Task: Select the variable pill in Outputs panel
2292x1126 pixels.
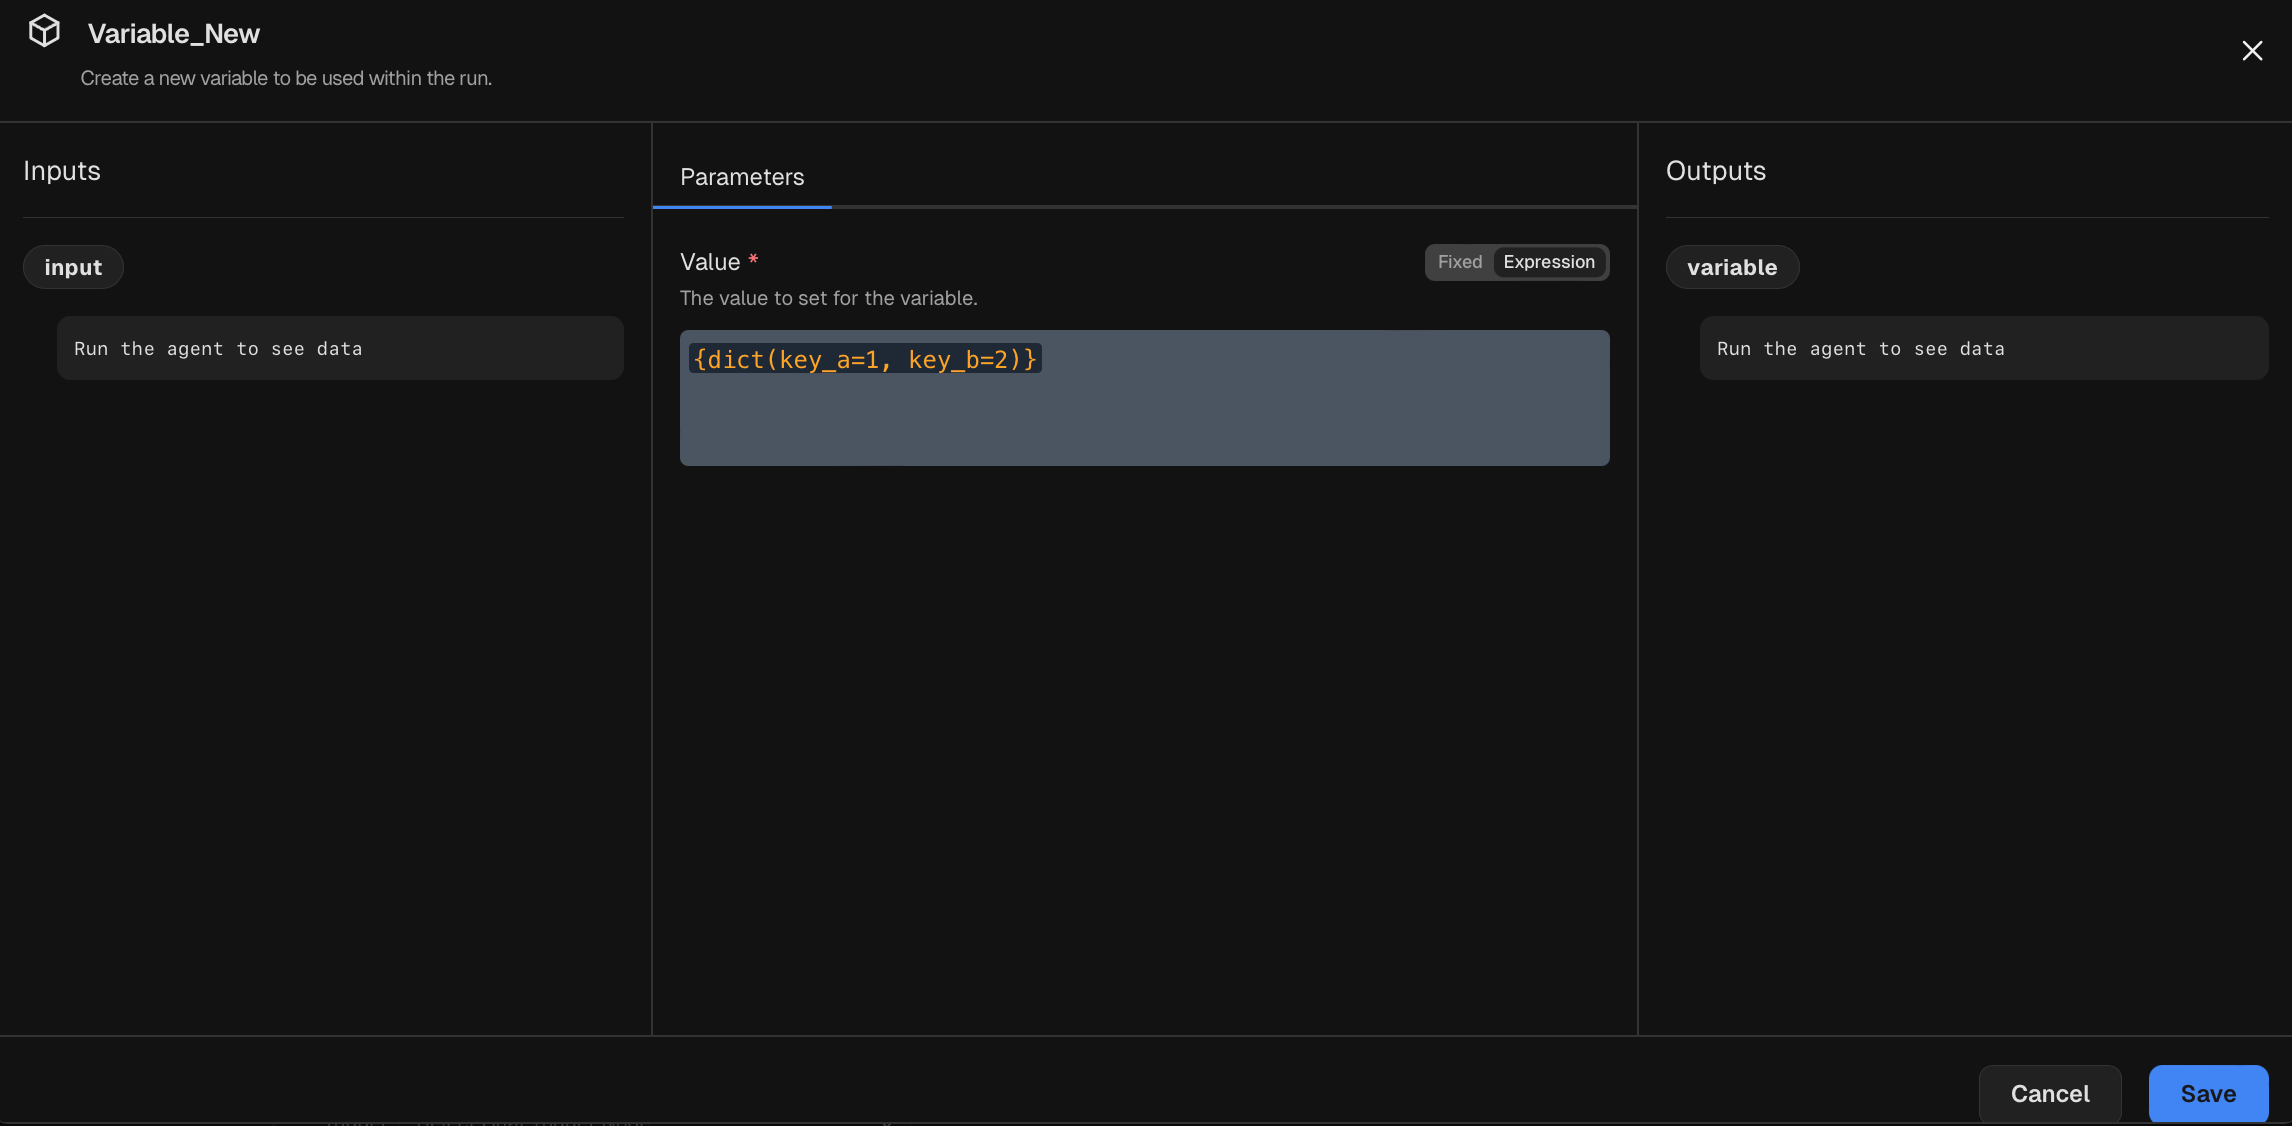Action: click(1732, 266)
